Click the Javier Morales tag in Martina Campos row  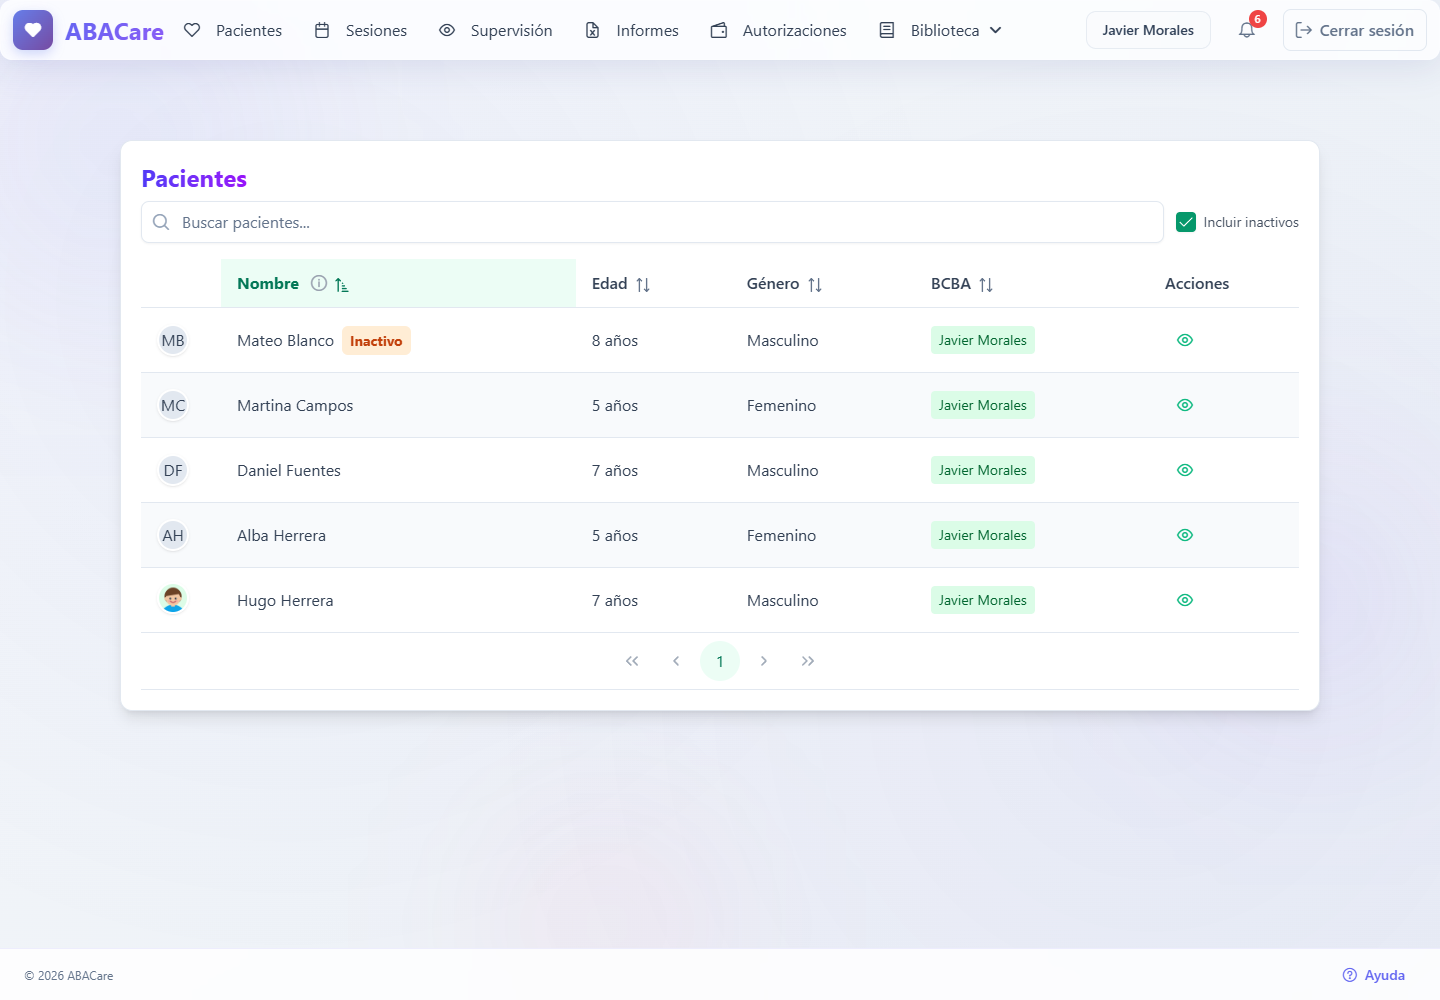[x=983, y=405]
